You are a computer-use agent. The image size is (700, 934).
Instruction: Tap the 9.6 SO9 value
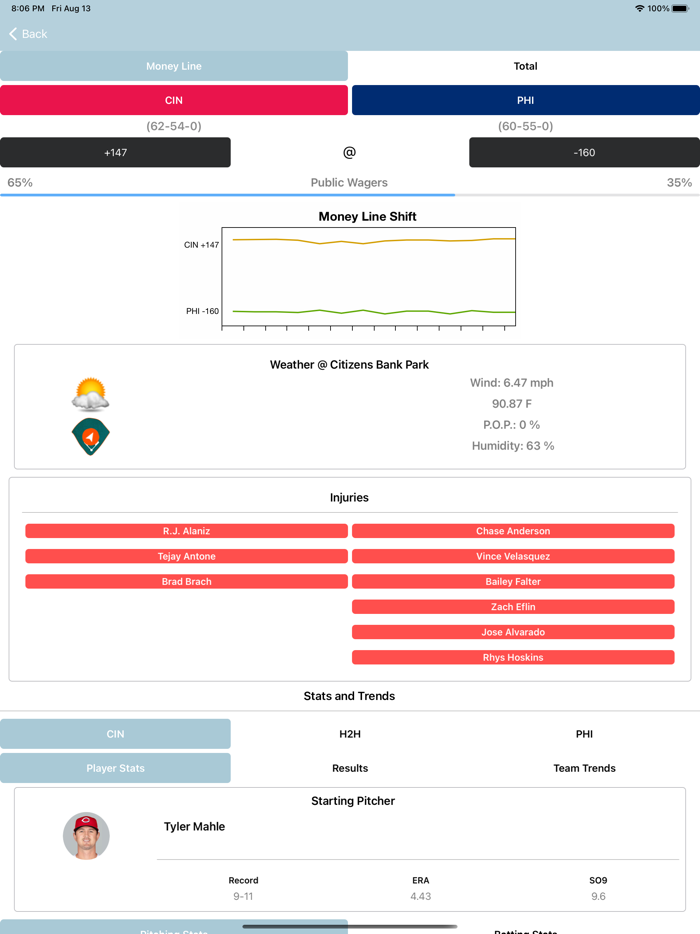tap(598, 896)
